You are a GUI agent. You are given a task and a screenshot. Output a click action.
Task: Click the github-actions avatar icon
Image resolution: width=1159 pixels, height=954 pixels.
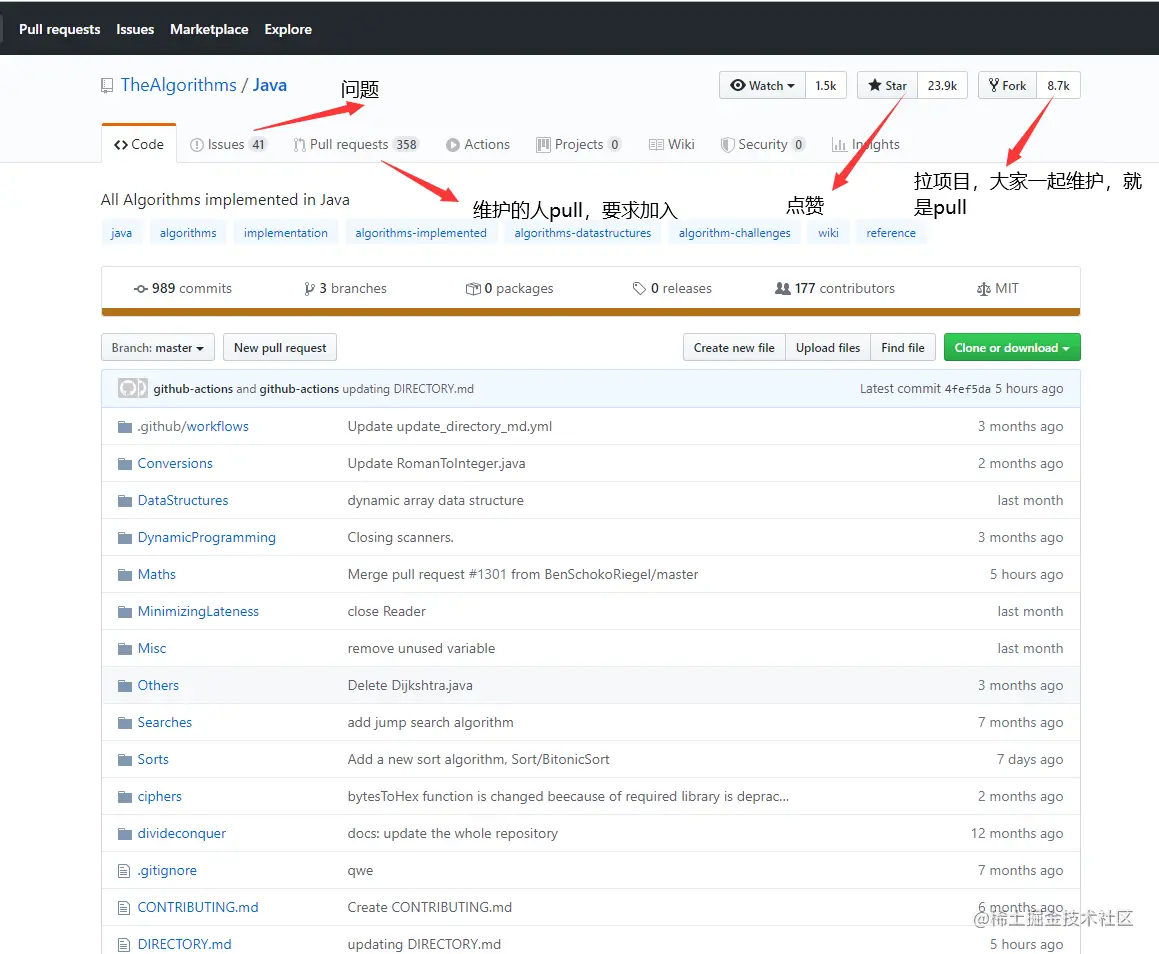(x=132, y=388)
